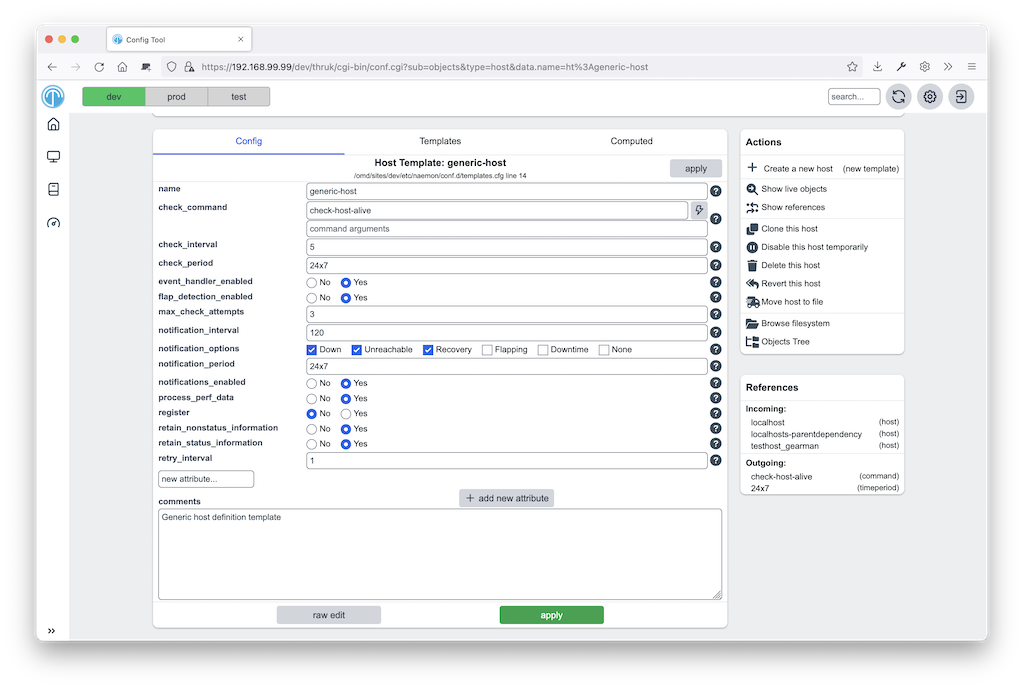Click Clone this host
Screen dimensions: 1024x689
789,229
